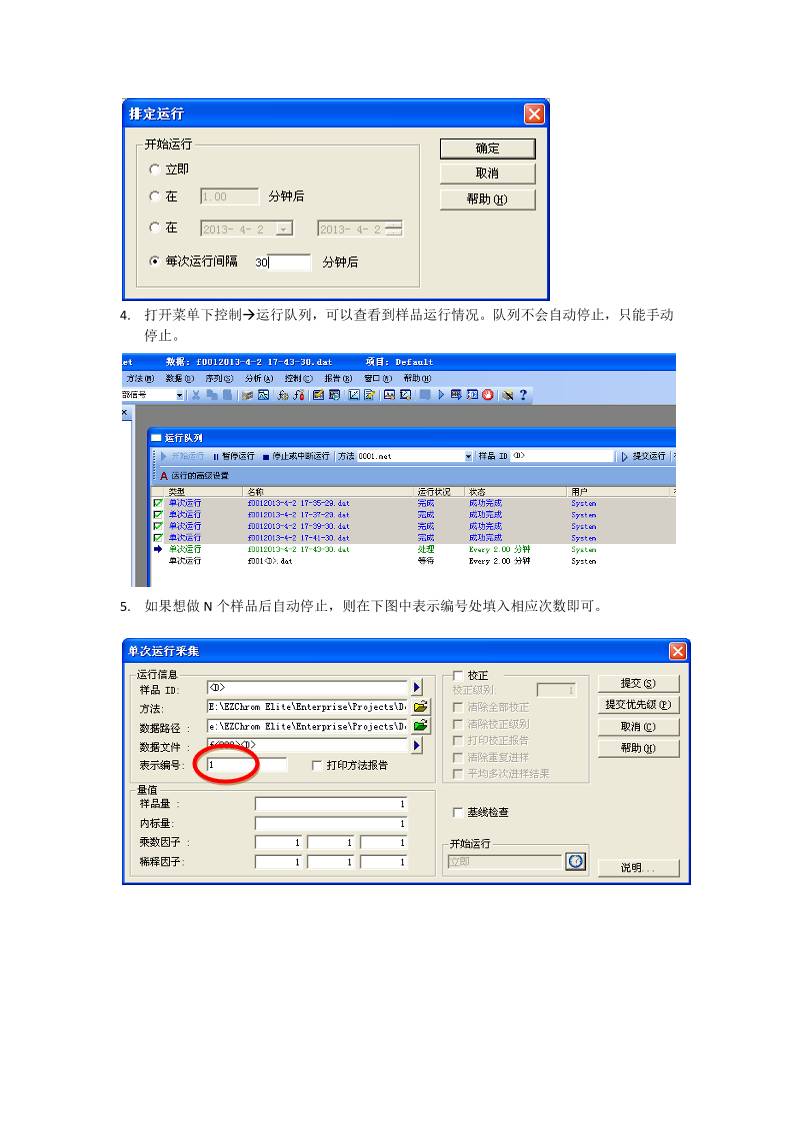The image size is (793, 1122).
Task: Open the signal channel dropdown in the toolbar
Action: 179,395
